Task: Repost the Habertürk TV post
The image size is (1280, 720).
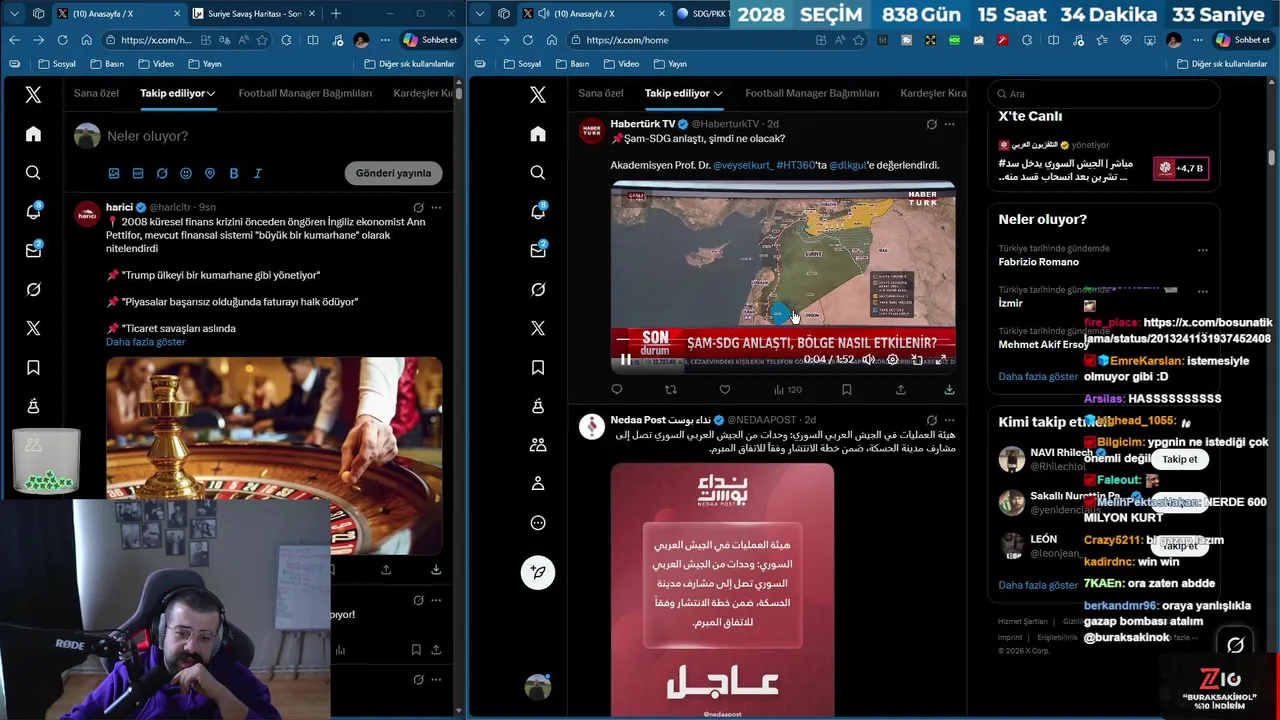Action: tap(671, 390)
